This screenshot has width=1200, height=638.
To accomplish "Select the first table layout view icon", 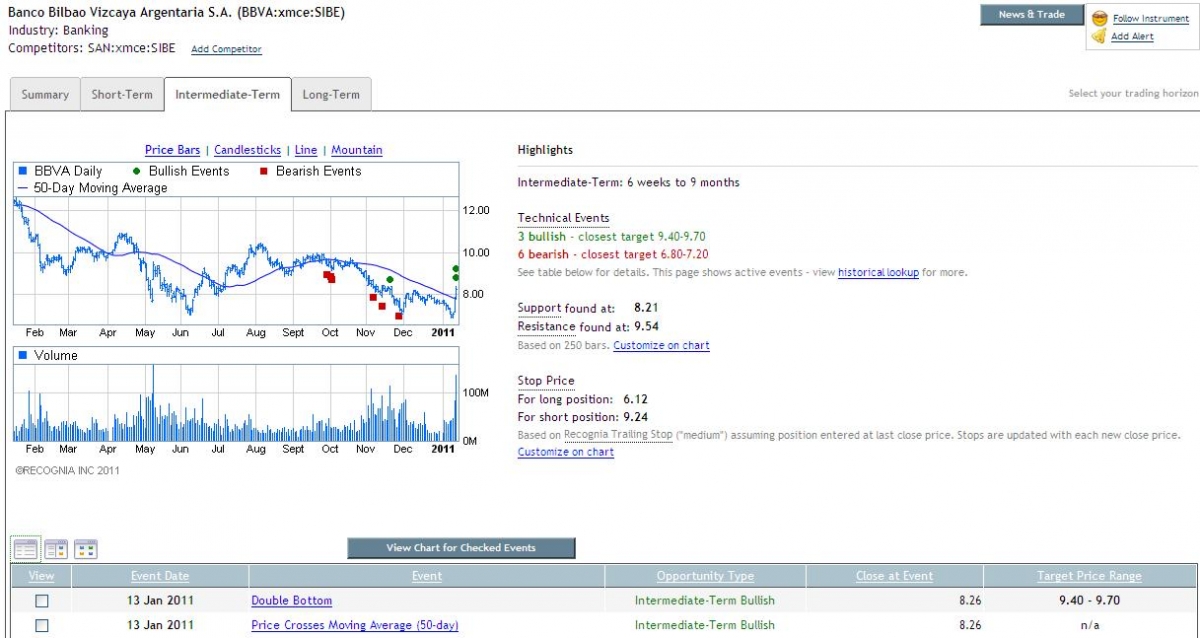I will (26, 549).
